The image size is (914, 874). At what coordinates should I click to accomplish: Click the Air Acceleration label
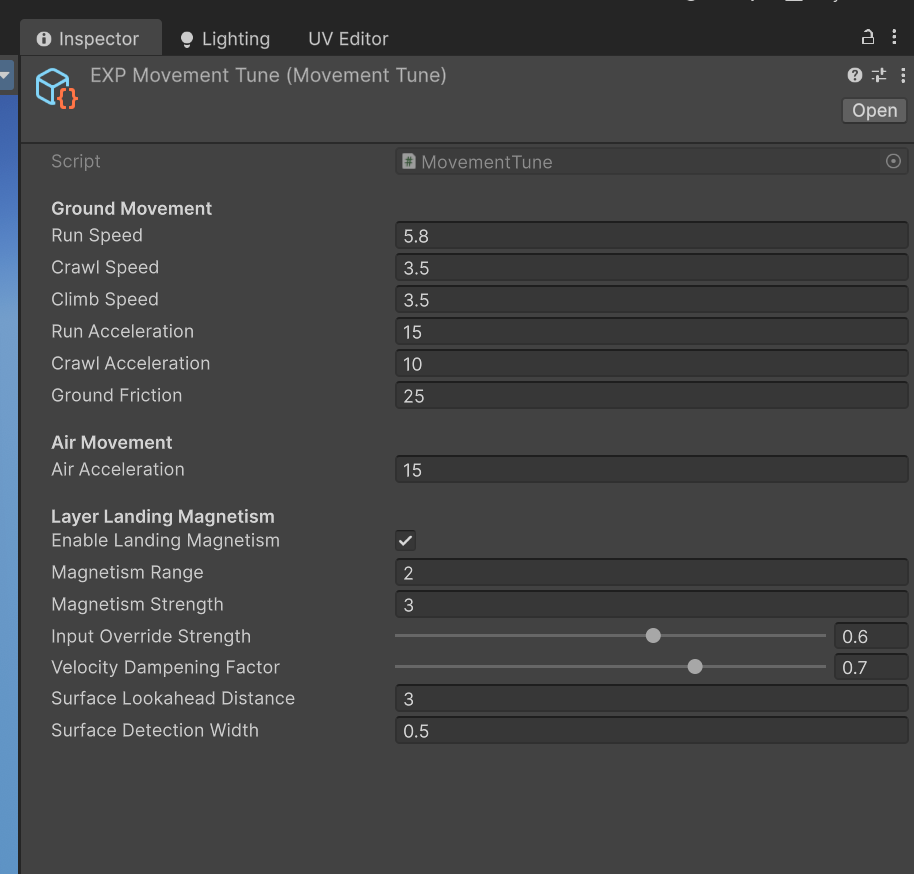[118, 470]
